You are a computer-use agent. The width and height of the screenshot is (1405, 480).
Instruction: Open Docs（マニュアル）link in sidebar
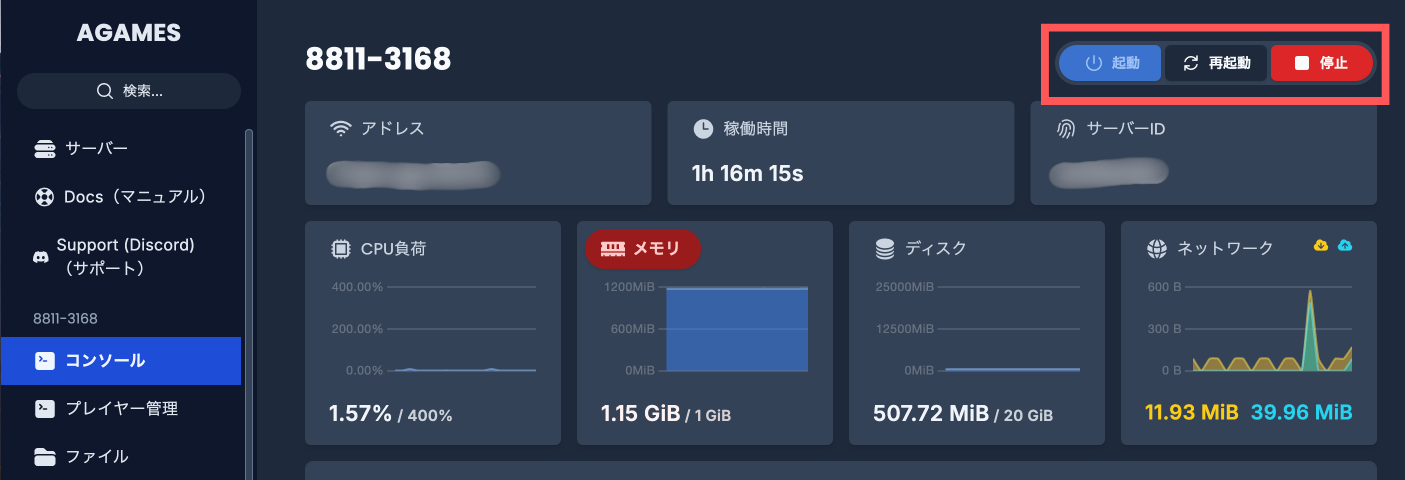point(134,196)
